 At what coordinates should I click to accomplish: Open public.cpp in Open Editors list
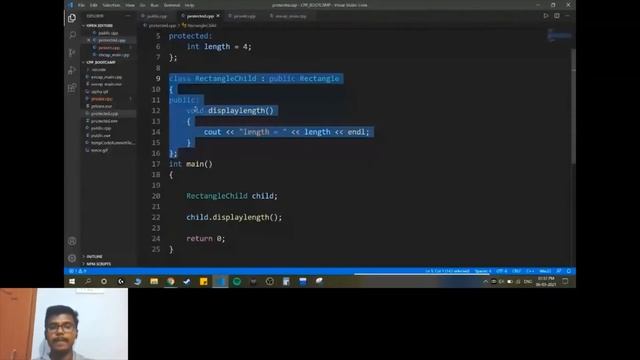pyautogui.click(x=108, y=33)
